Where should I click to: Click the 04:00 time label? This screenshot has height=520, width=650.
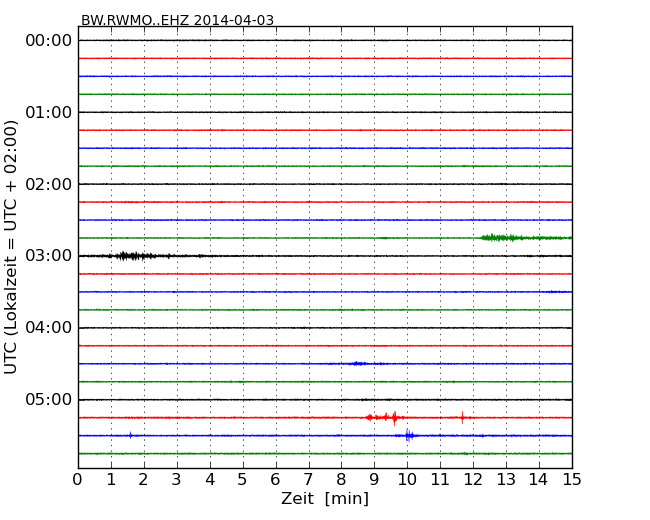pos(49,328)
